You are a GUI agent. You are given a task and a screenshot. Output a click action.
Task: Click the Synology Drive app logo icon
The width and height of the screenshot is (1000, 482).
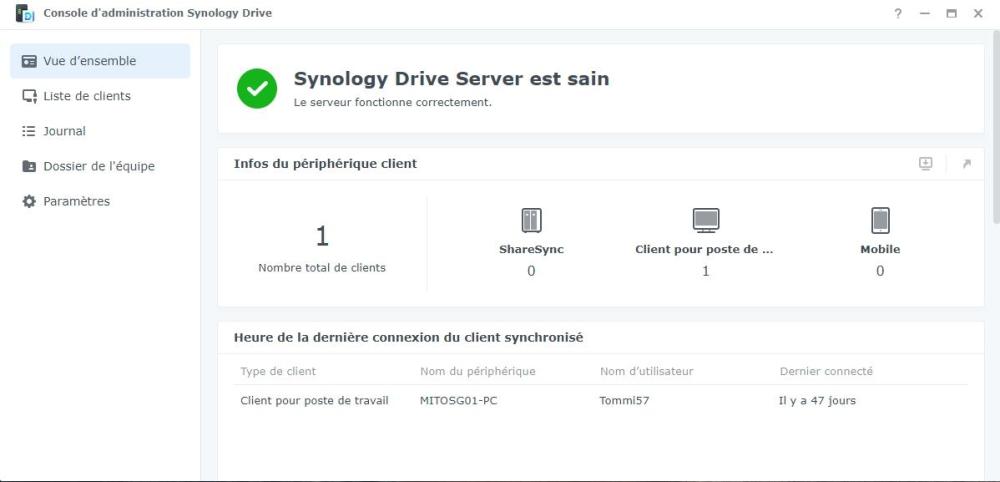point(25,13)
